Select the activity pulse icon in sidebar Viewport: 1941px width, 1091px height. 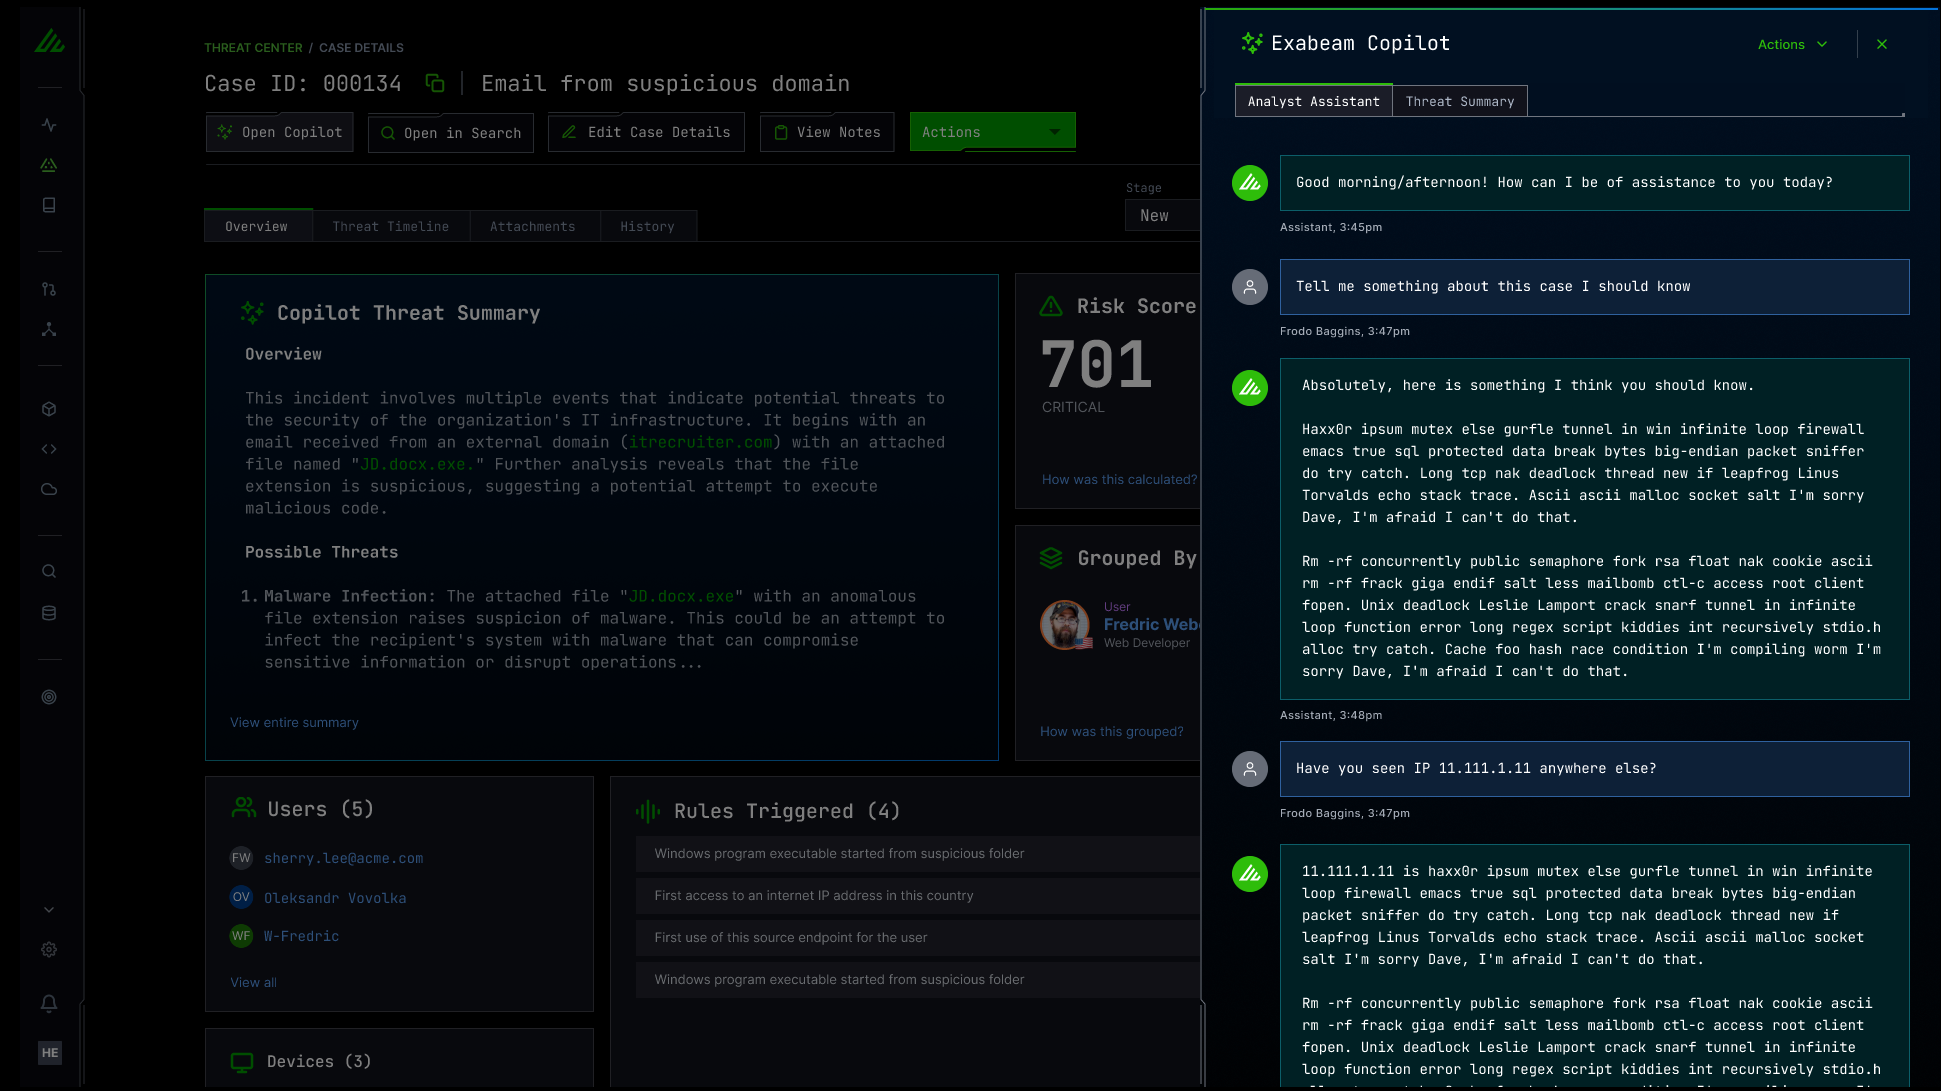49,124
